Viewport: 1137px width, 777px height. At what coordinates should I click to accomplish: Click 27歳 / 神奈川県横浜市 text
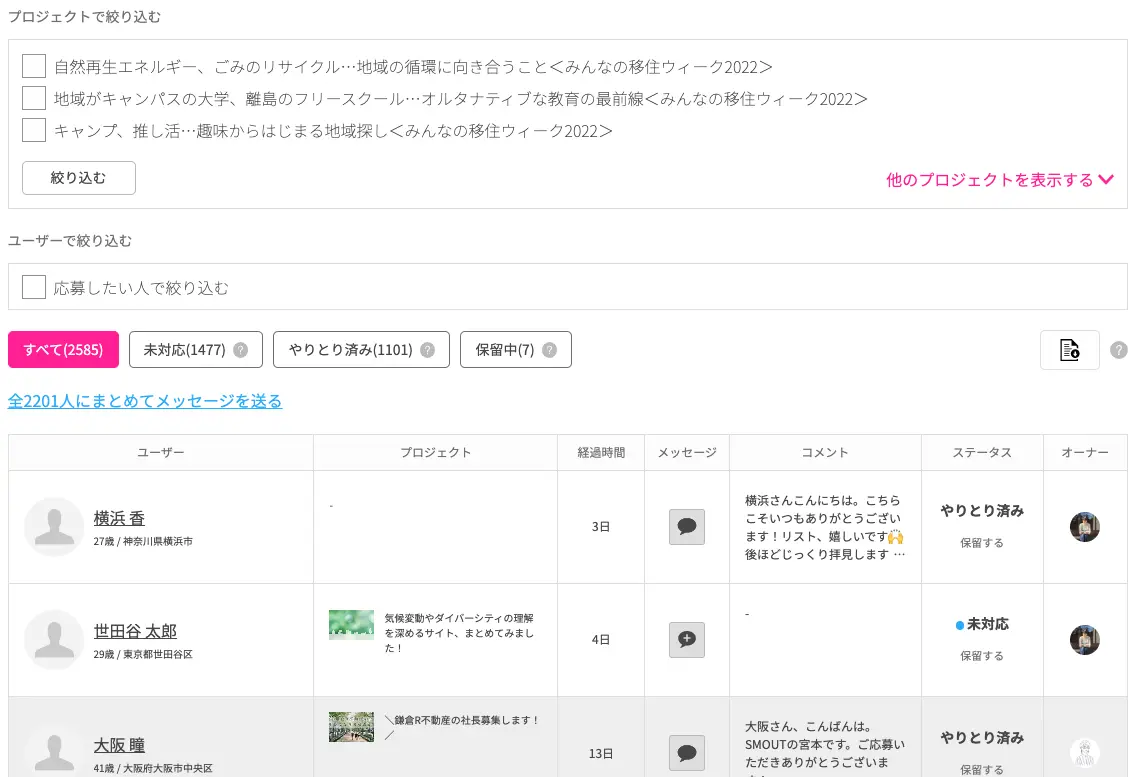[143, 541]
